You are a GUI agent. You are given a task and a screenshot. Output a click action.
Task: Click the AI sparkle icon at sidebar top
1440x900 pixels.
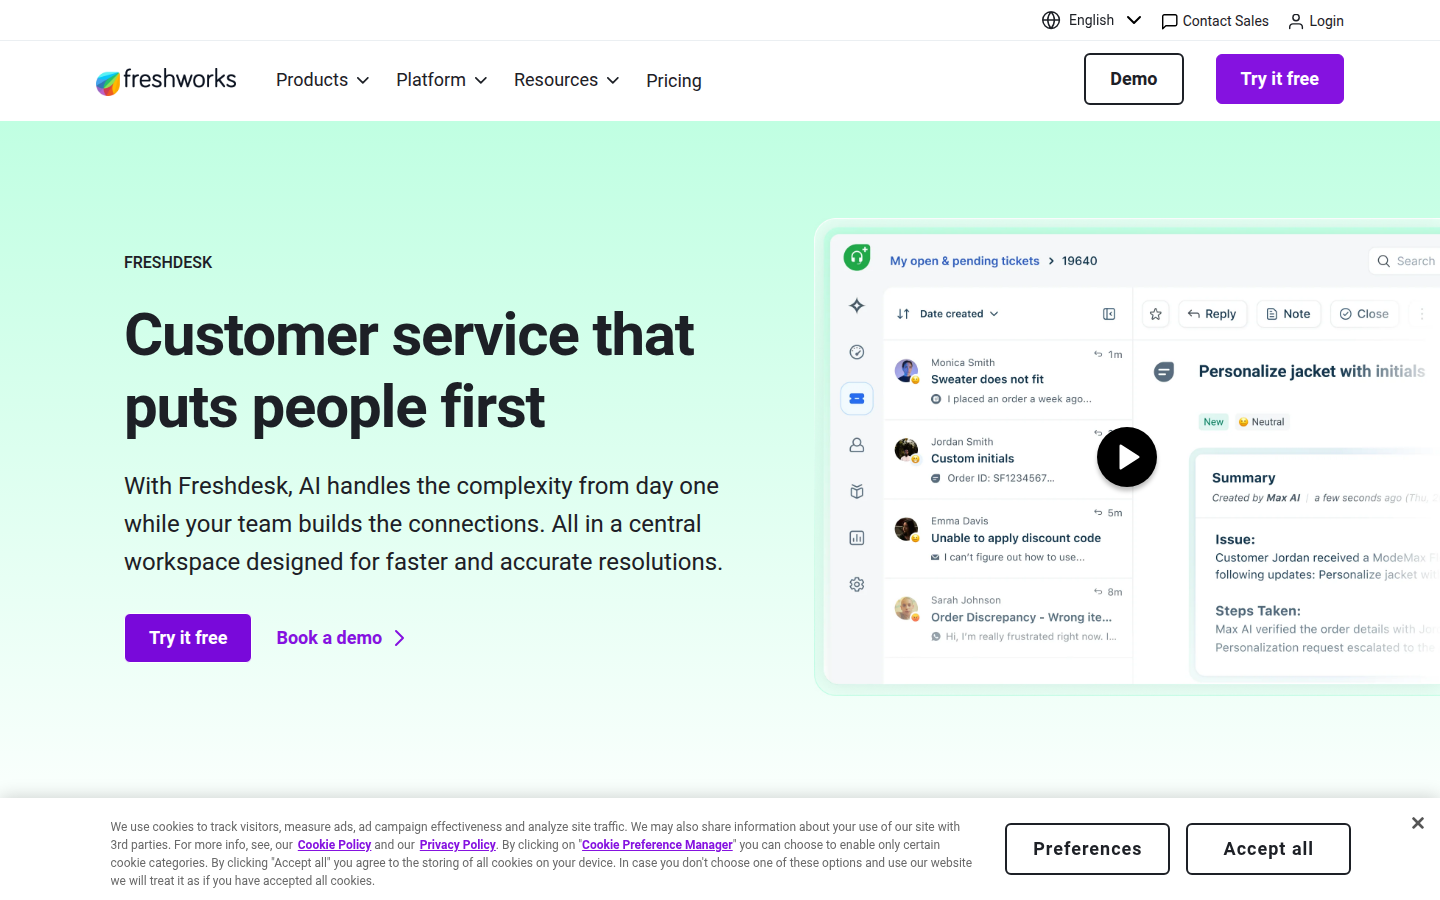click(856, 306)
